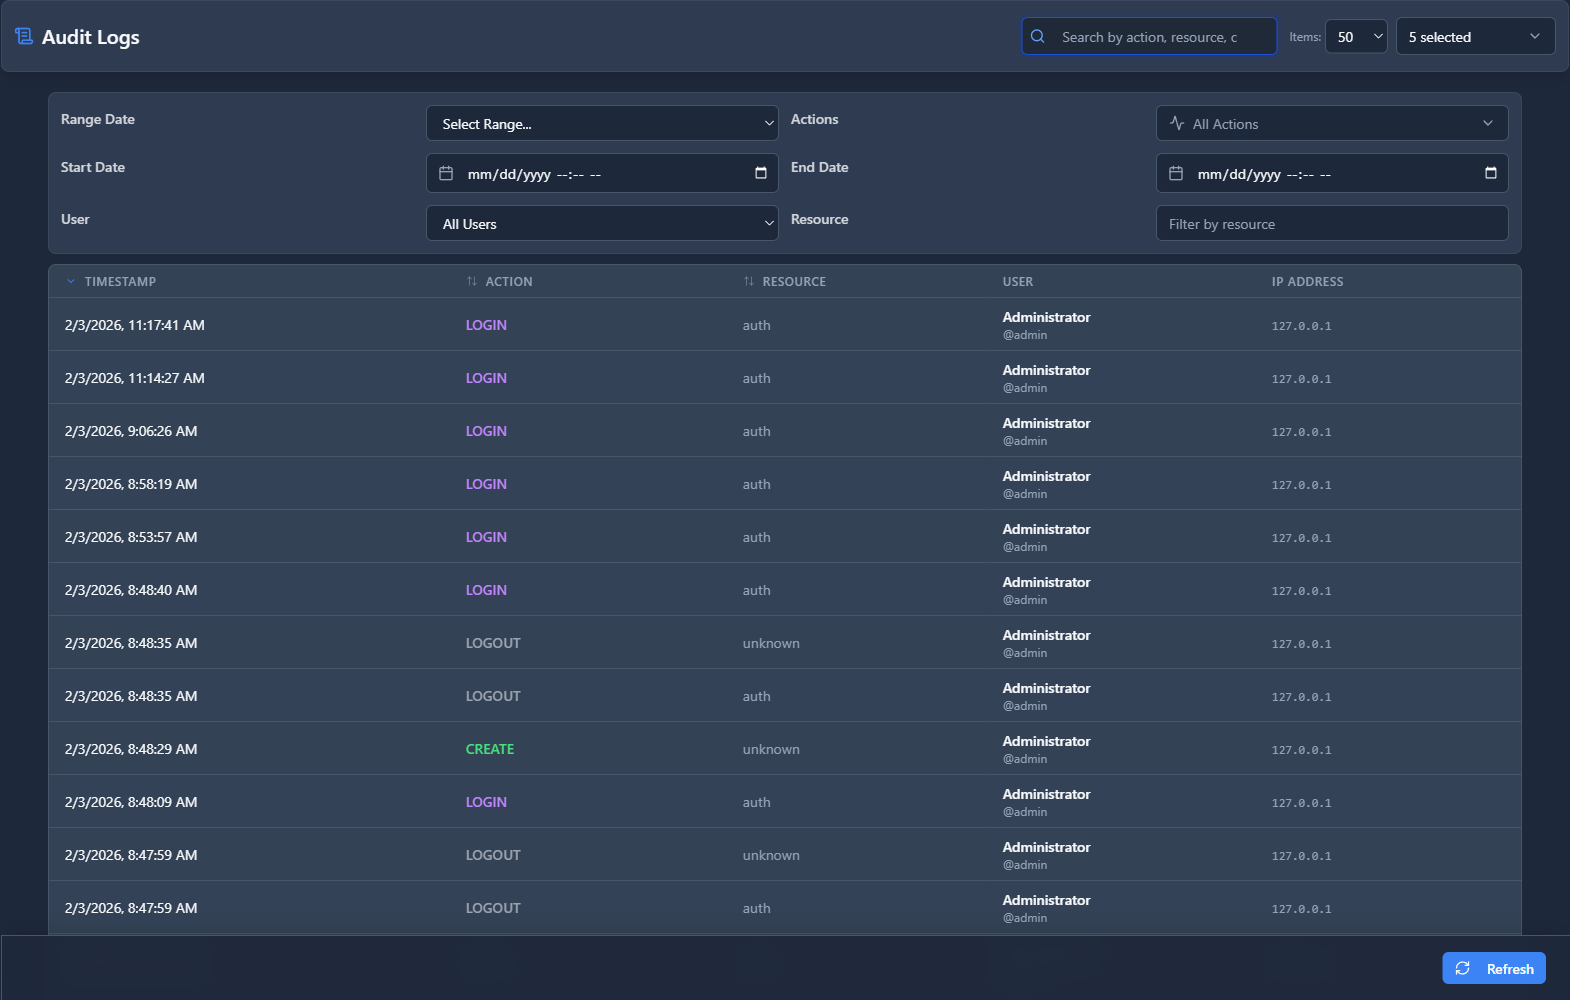The width and height of the screenshot is (1570, 1000).
Task: Sort by TIMESTAMP column header
Action: pos(120,281)
